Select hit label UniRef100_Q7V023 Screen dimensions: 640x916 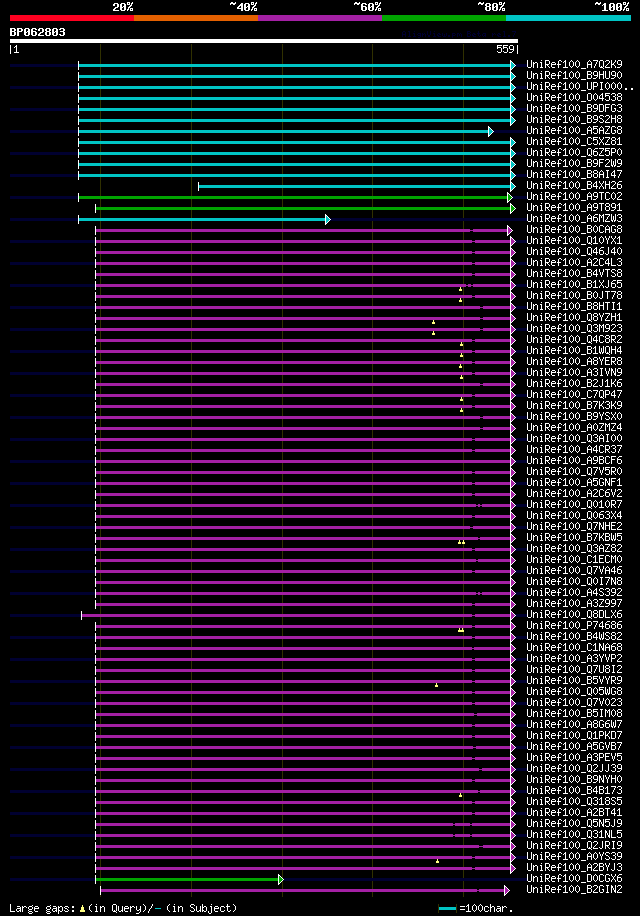pyautogui.click(x=574, y=702)
